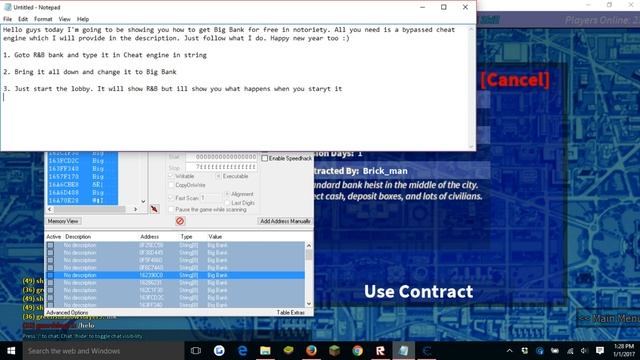Click the Windows search box on taskbar
The width and height of the screenshot is (640, 360).
pos(104,351)
